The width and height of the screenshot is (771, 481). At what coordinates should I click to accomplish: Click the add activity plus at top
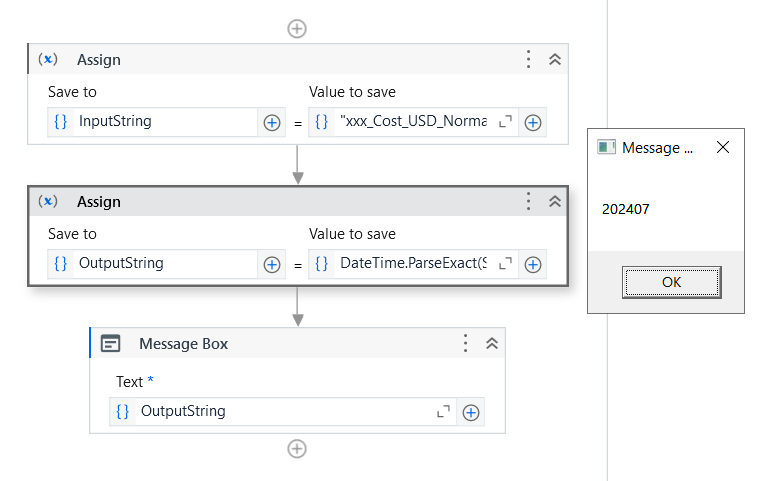coord(297,28)
